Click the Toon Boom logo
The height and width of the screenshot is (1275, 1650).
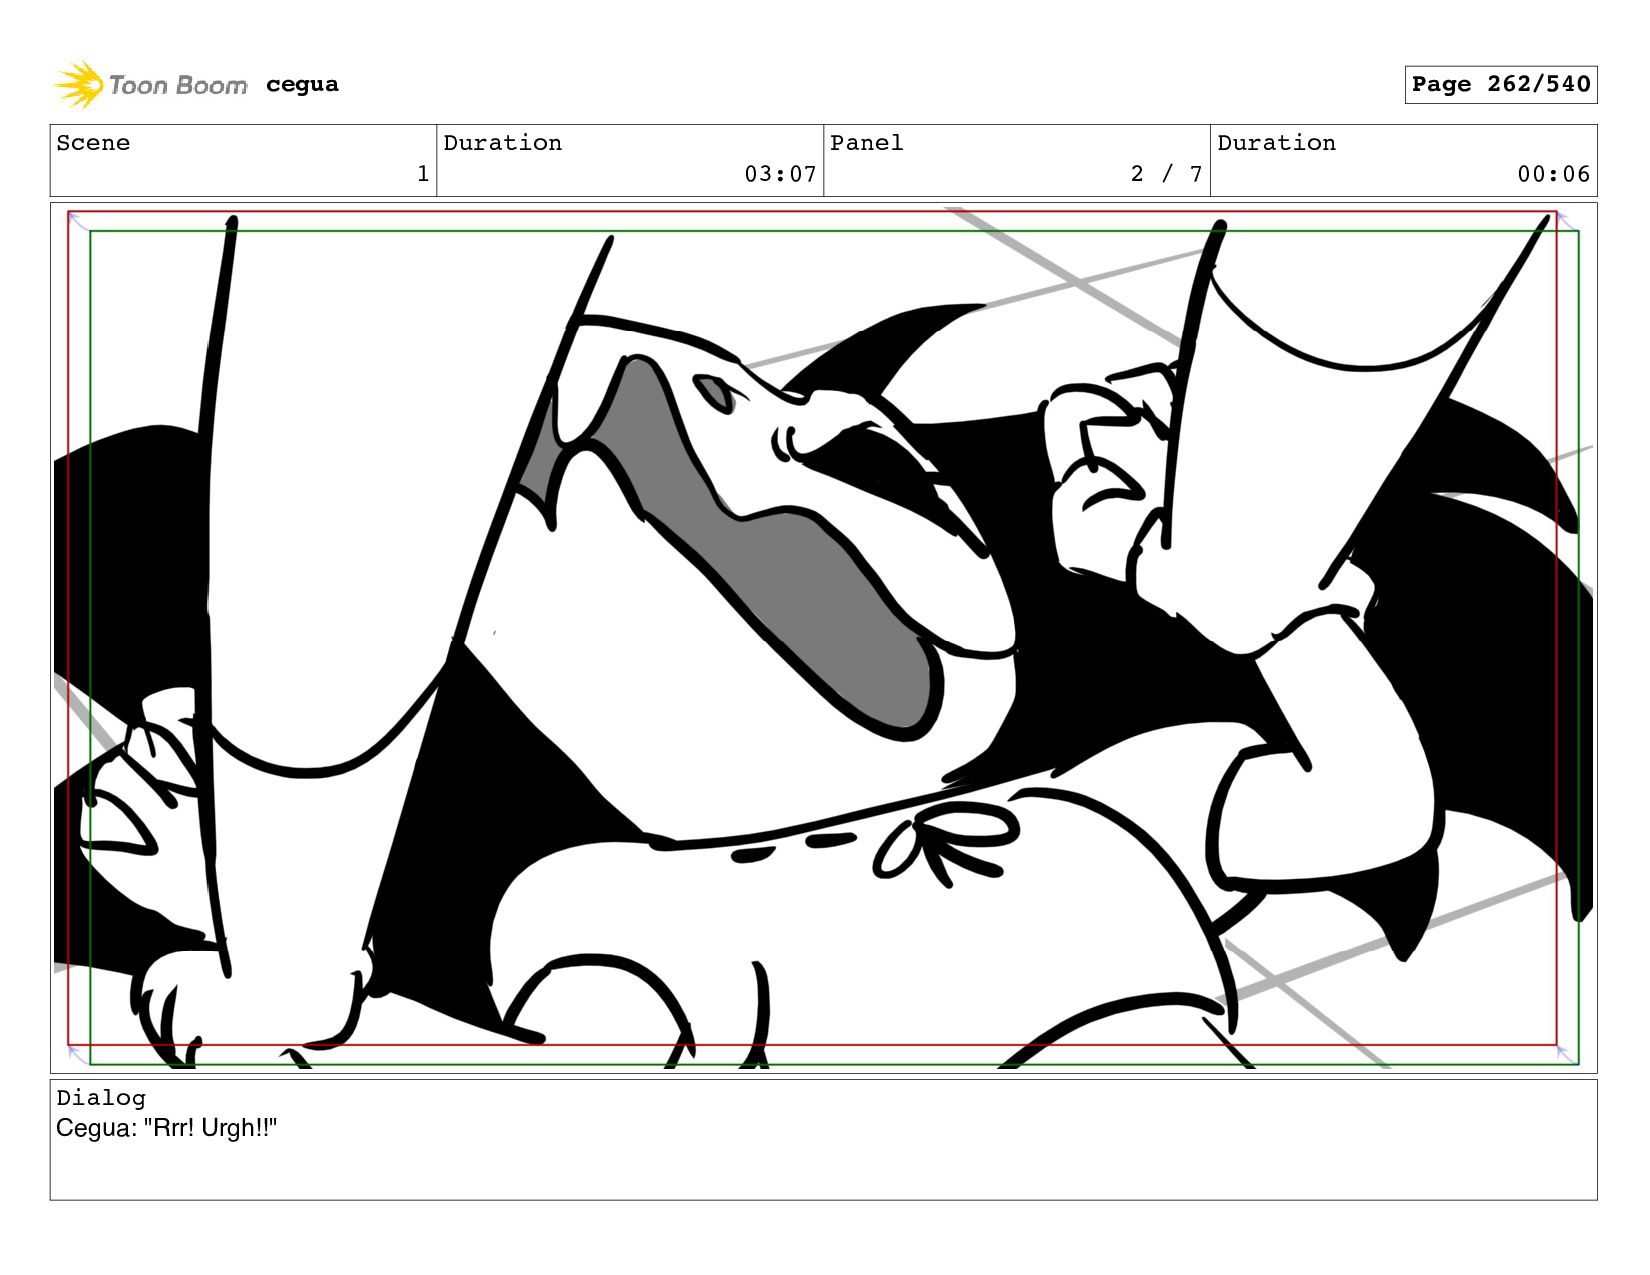[x=150, y=85]
